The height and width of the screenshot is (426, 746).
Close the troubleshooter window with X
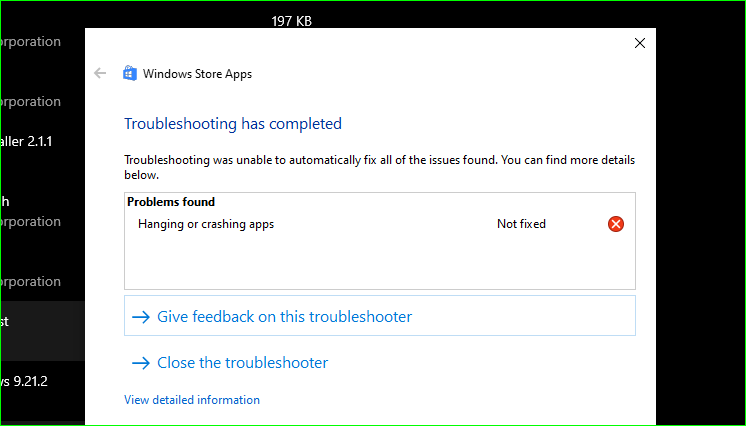pos(640,43)
